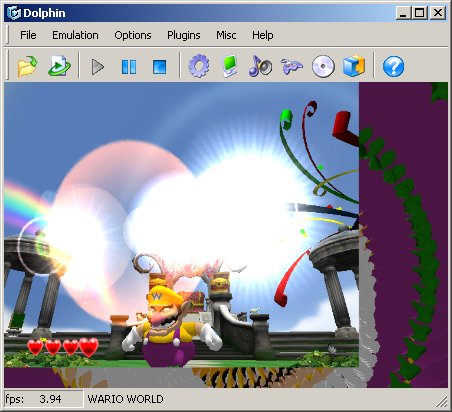Image resolution: width=452 pixels, height=412 pixels.
Task: Click the fps 3.94 status field
Action: [x=43, y=399]
